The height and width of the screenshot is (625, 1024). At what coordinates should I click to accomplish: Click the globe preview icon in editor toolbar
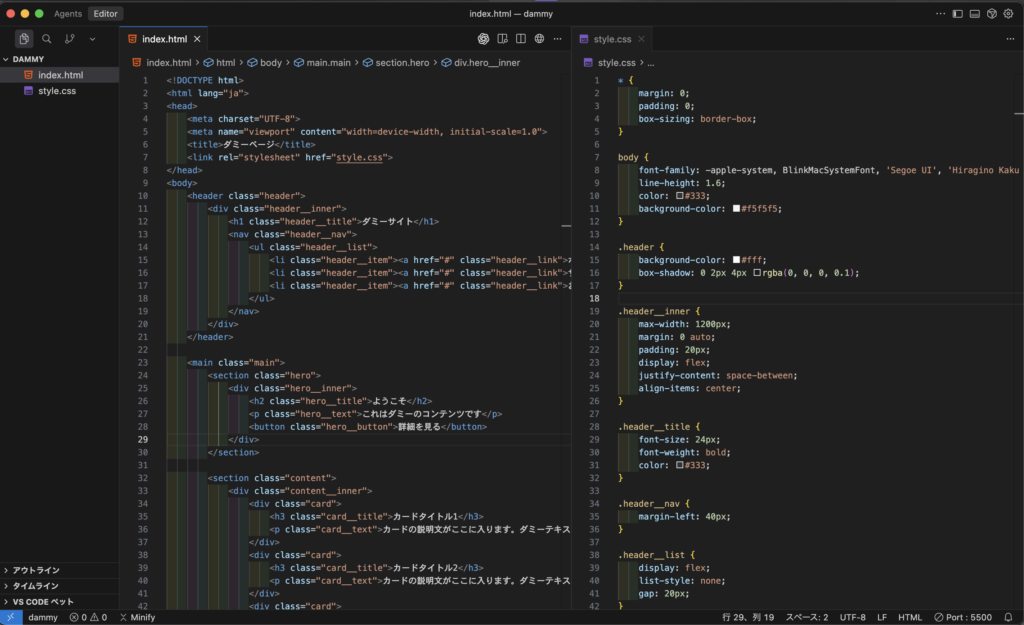coord(539,39)
